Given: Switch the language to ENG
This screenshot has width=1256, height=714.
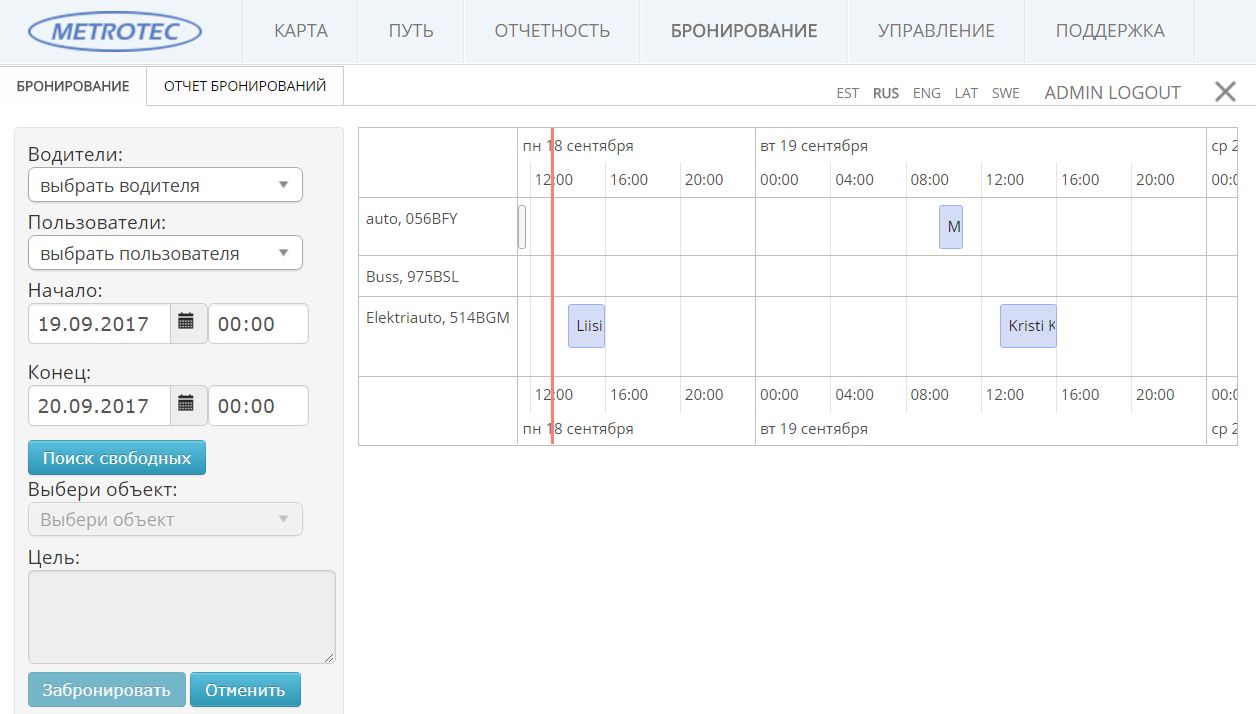Looking at the screenshot, I should tap(927, 93).
